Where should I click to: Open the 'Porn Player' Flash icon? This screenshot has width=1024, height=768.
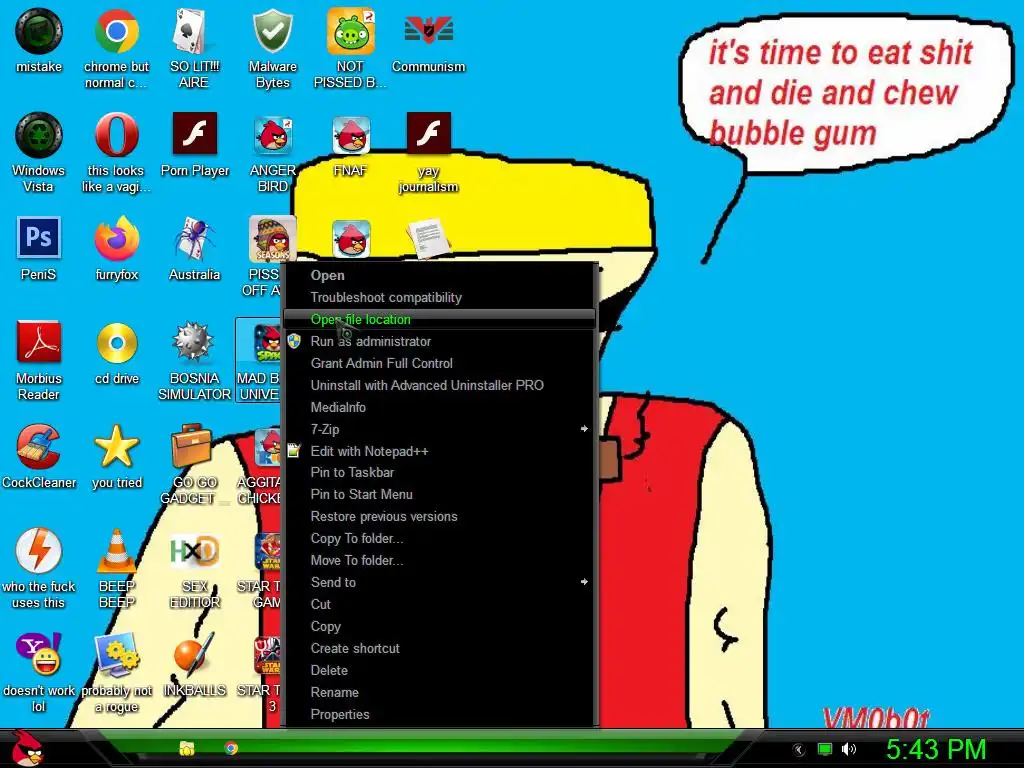(195, 145)
